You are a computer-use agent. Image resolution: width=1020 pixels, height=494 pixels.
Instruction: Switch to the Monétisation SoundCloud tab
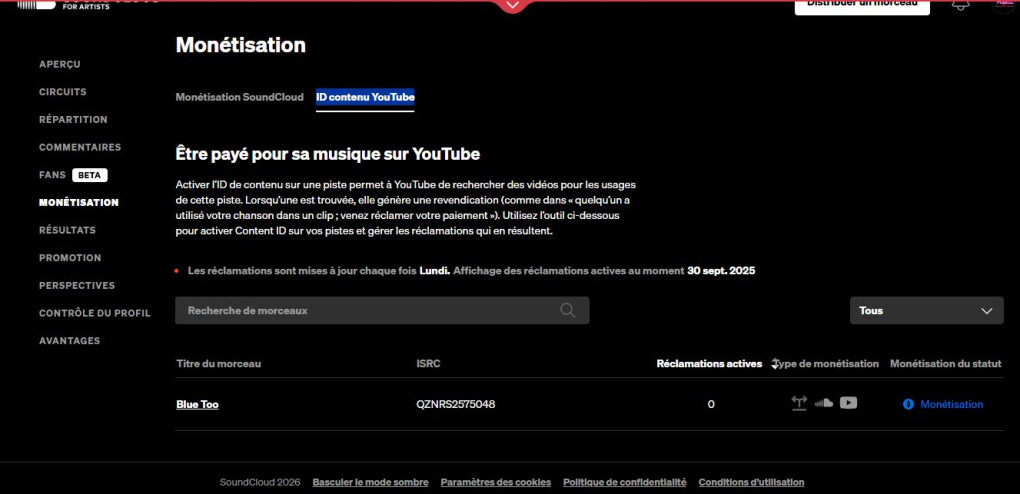239,97
